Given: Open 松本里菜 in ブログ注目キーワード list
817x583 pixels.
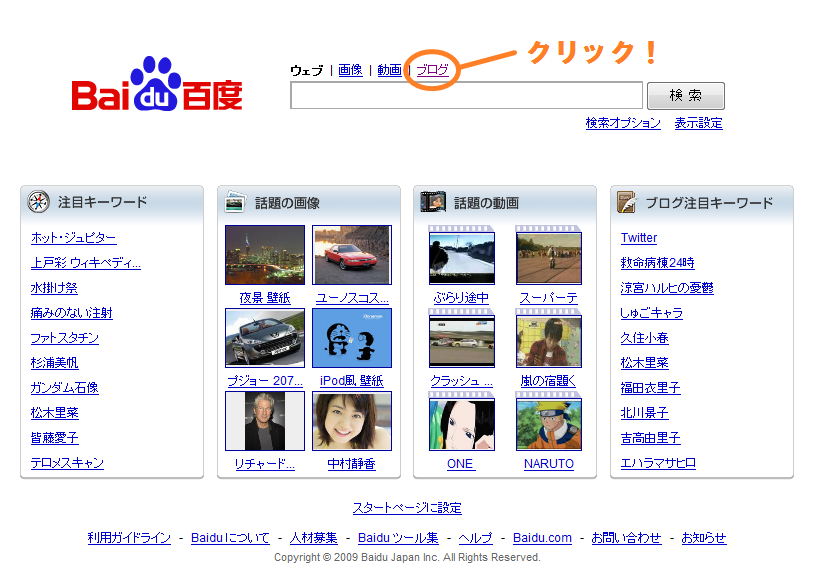Looking at the screenshot, I should [645, 363].
